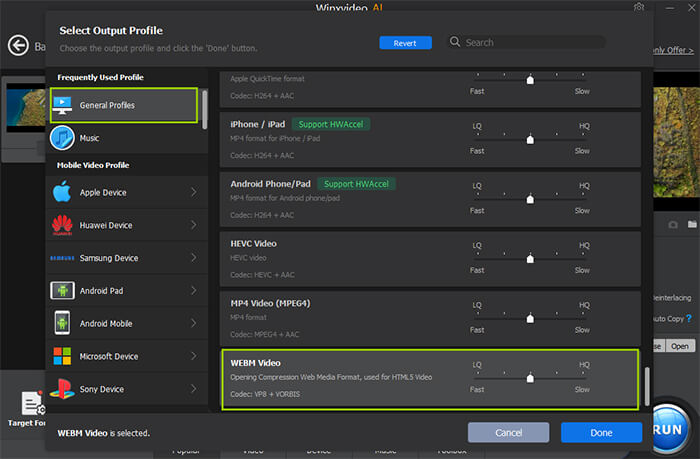Image resolution: width=700 pixels, height=459 pixels.
Task: Expand the Samsung Device category arrow
Action: pos(194,258)
